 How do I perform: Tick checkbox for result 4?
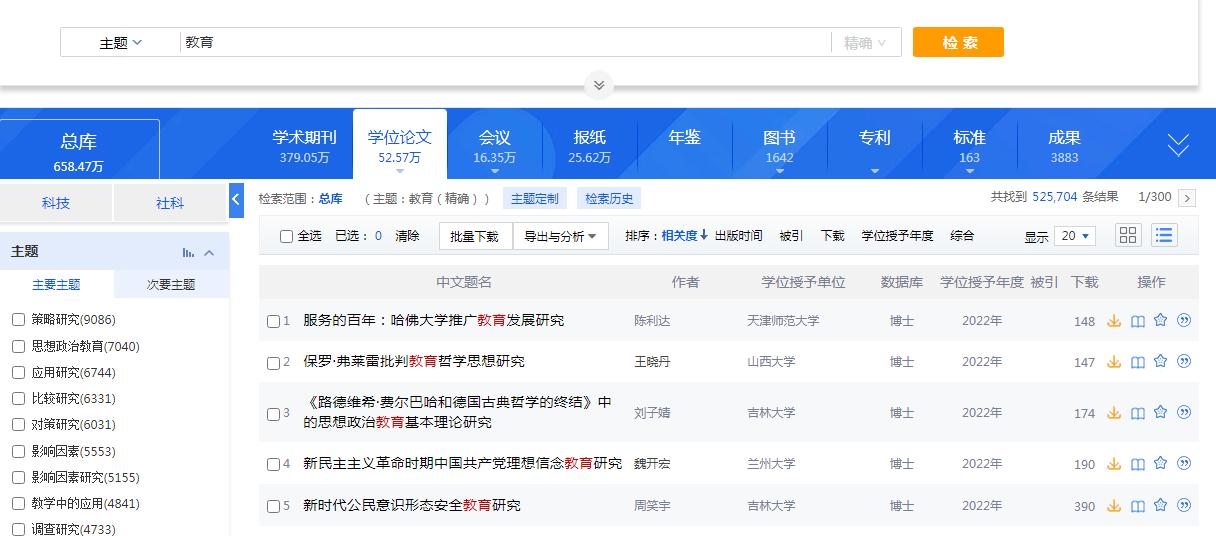[x=273, y=465]
